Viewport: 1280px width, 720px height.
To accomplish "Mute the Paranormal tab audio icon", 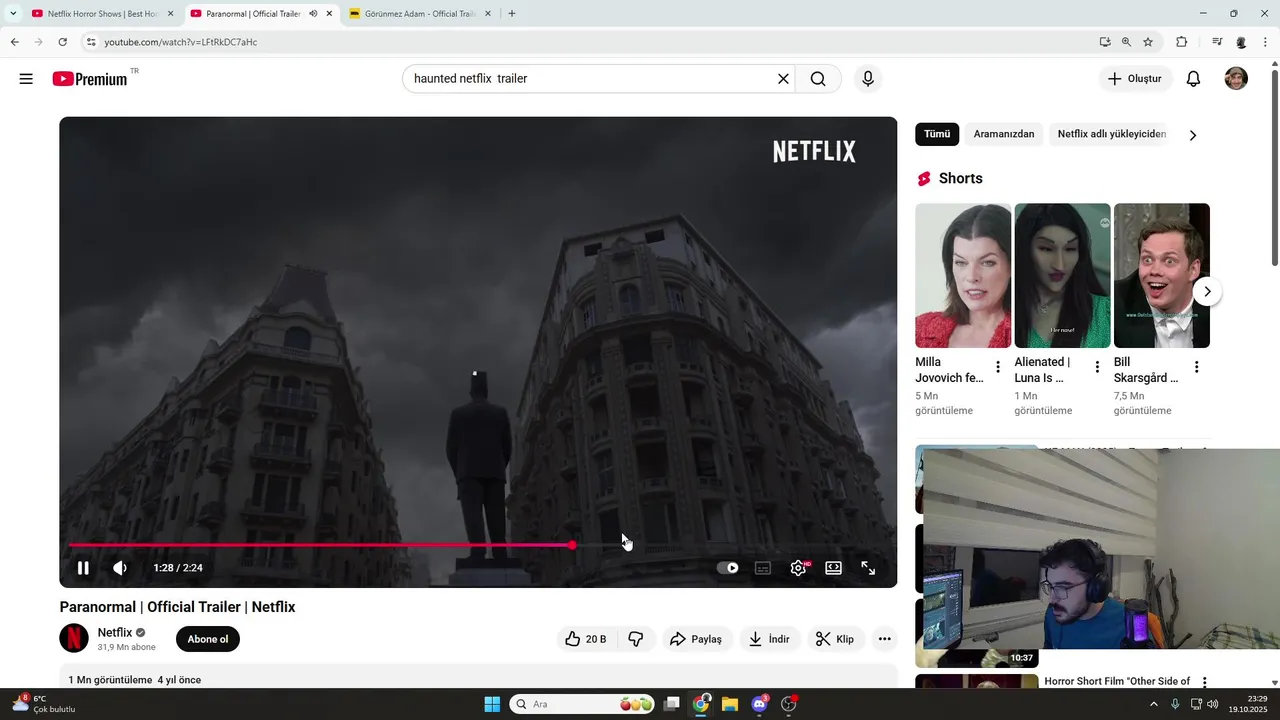I will (313, 14).
